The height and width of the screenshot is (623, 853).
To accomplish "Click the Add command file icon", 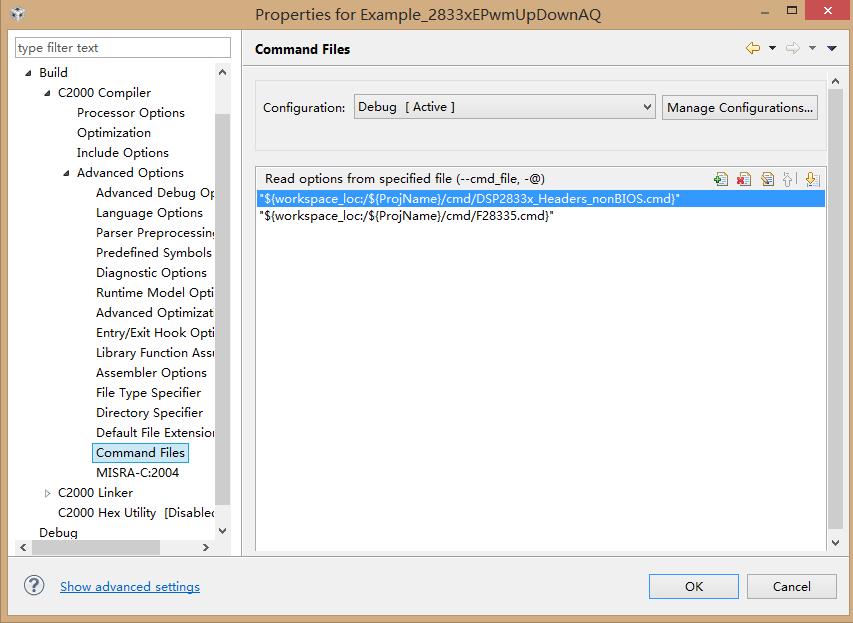I will 721,179.
